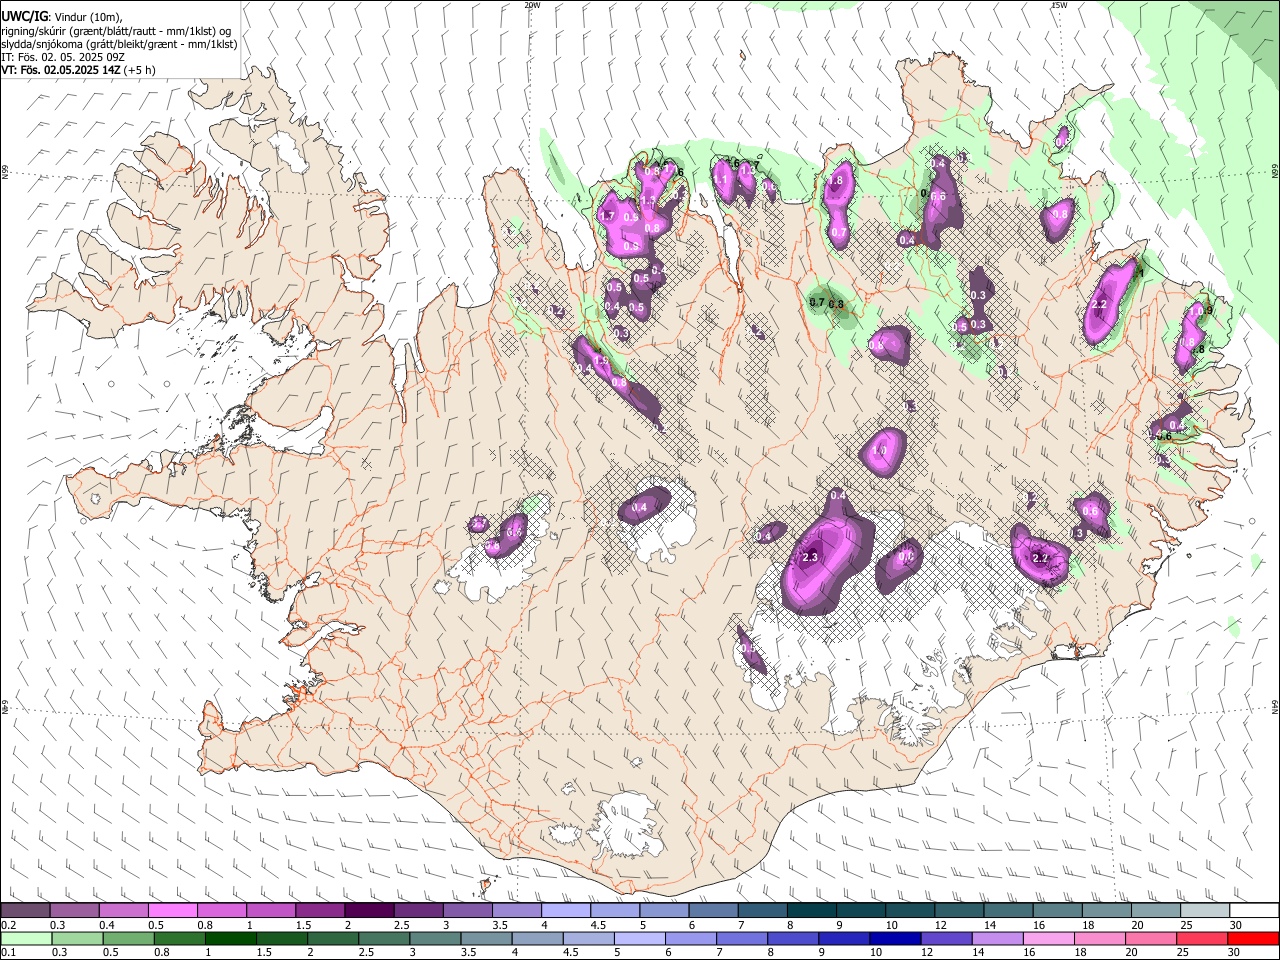
Task: Click the 0.2–0.3 snow legend swatch
Action: click(x=25, y=911)
